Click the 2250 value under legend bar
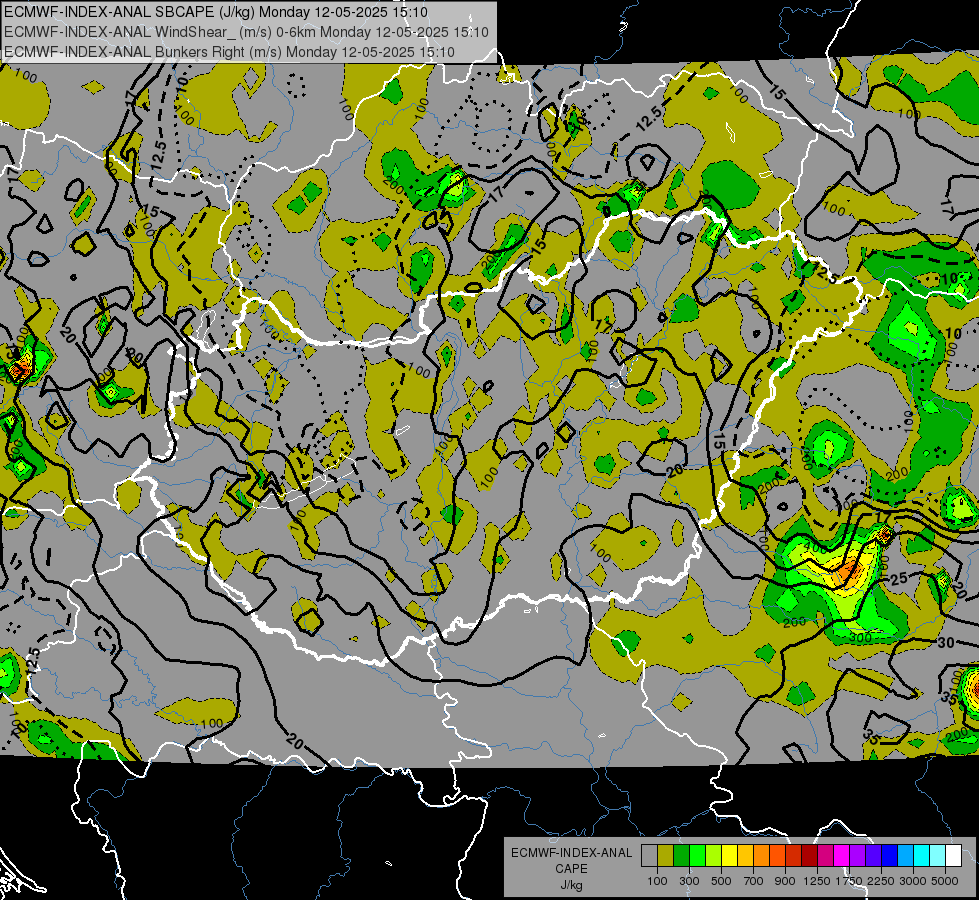979x900 pixels. coord(881,881)
